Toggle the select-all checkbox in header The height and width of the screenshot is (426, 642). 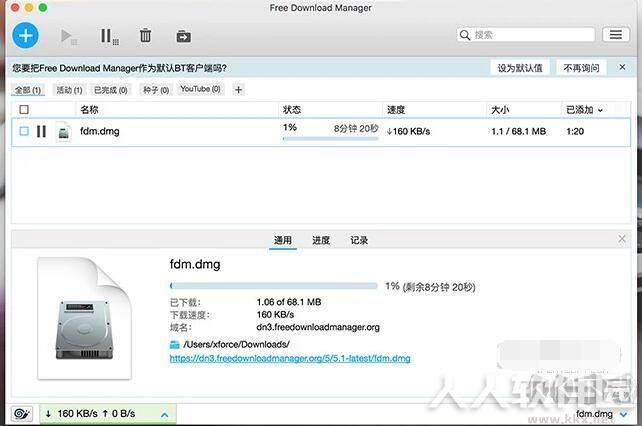point(24,109)
